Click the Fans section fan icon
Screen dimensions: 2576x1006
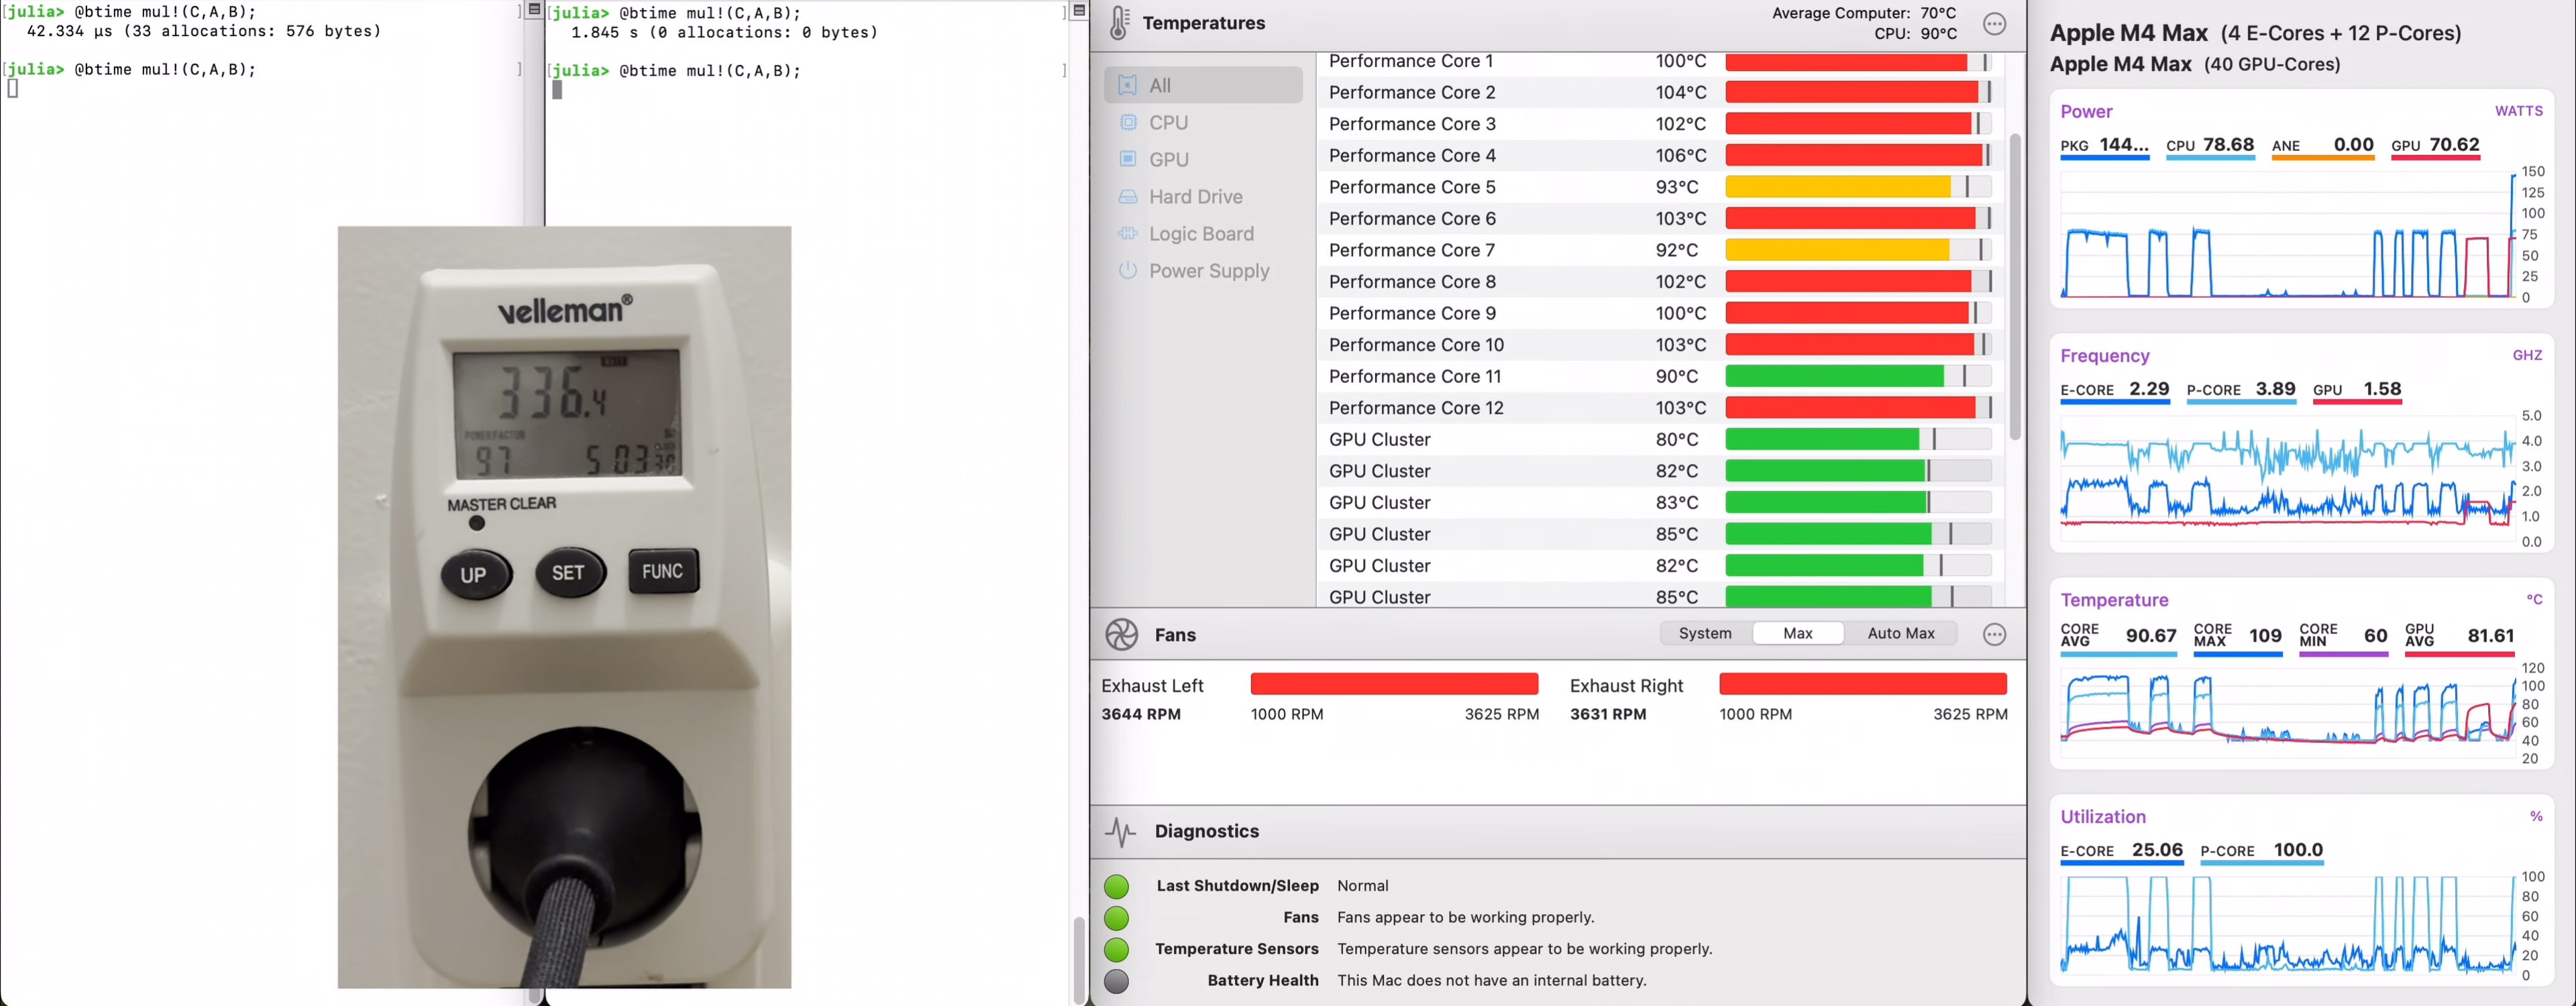point(1121,635)
